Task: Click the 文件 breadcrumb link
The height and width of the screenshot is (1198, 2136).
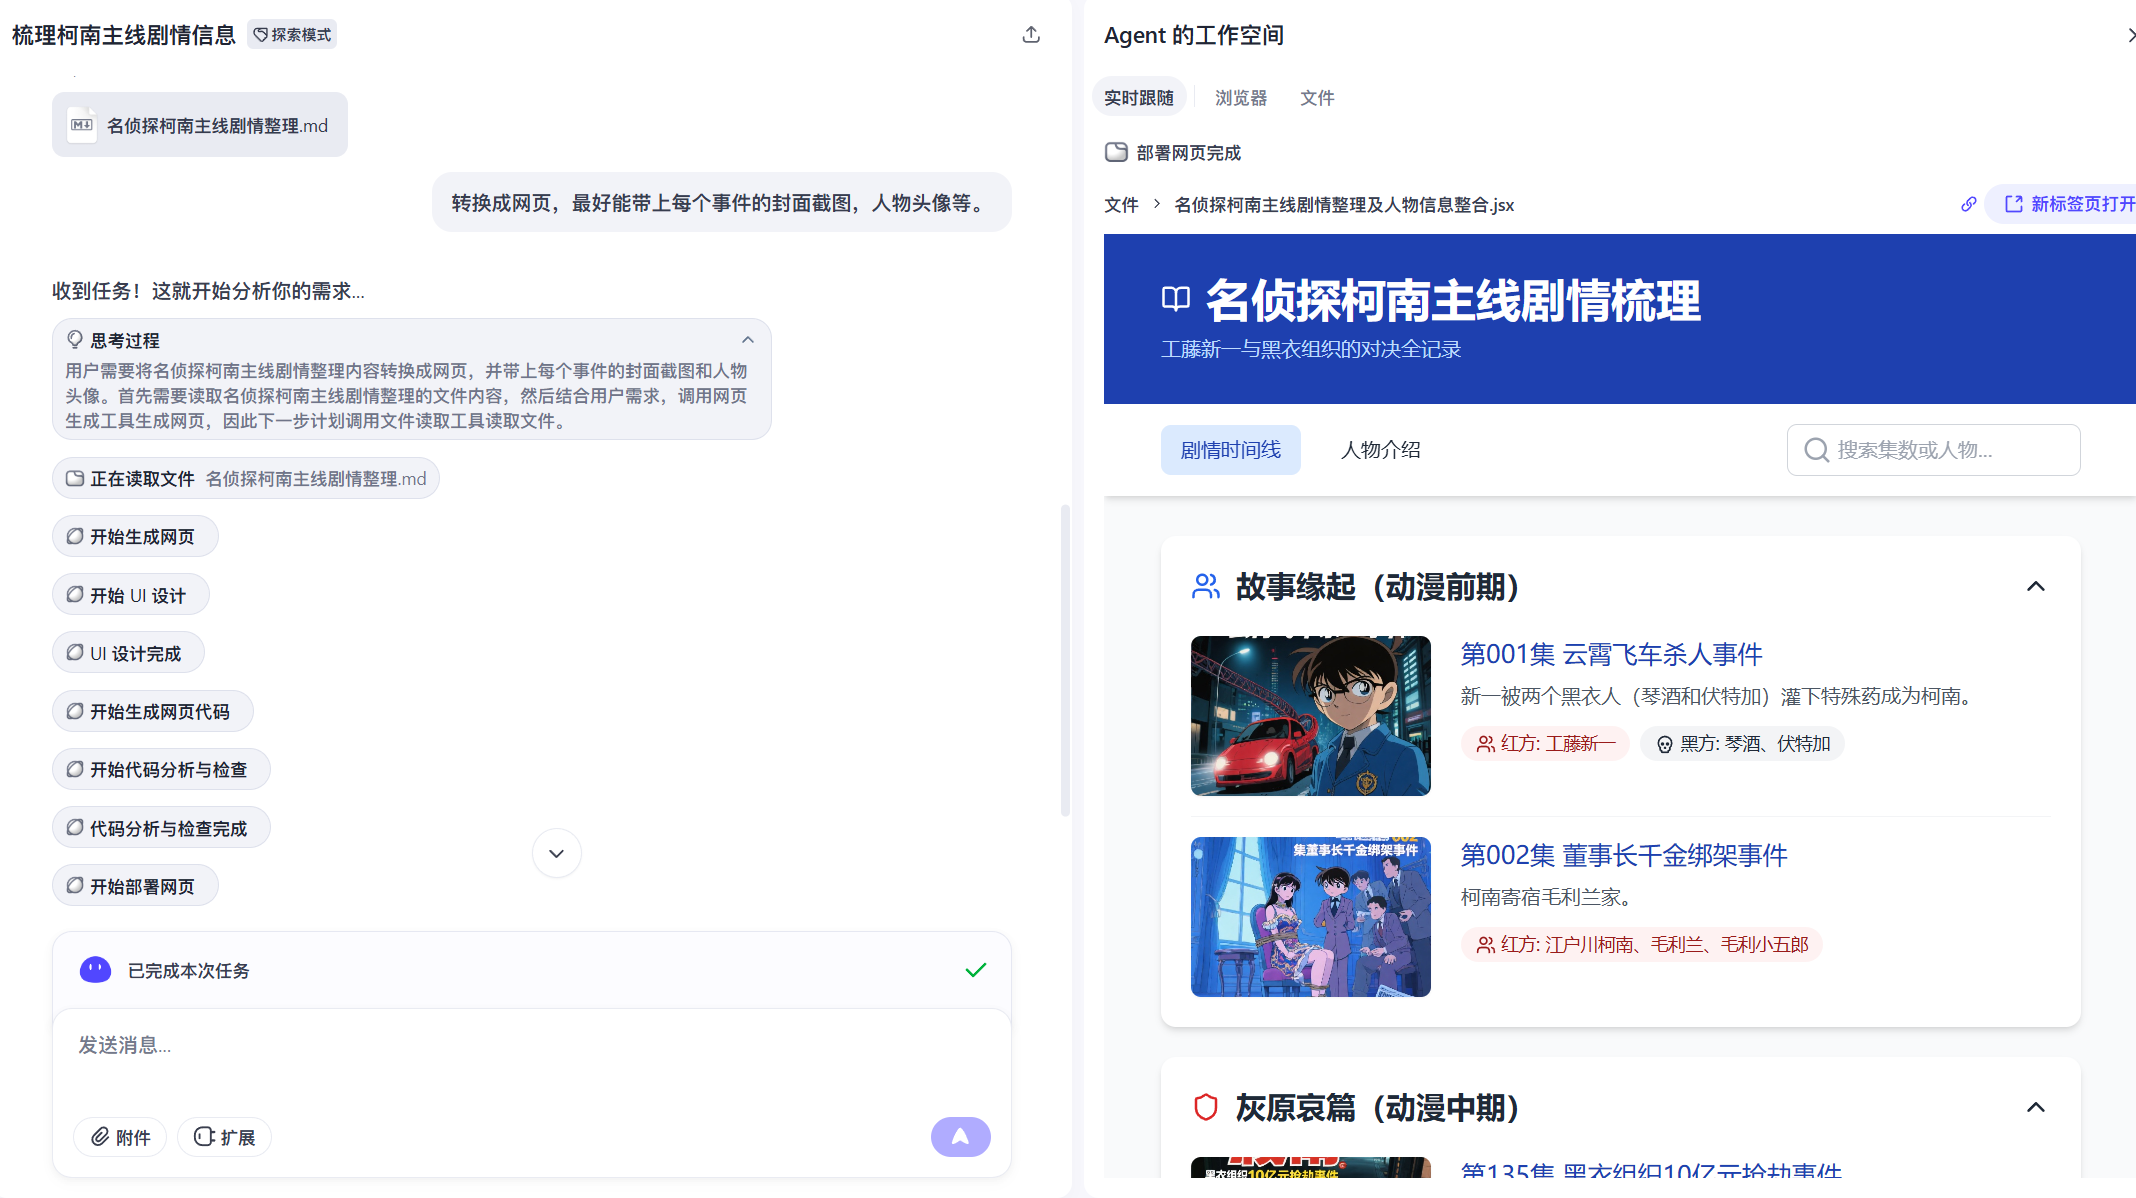Action: [1121, 205]
